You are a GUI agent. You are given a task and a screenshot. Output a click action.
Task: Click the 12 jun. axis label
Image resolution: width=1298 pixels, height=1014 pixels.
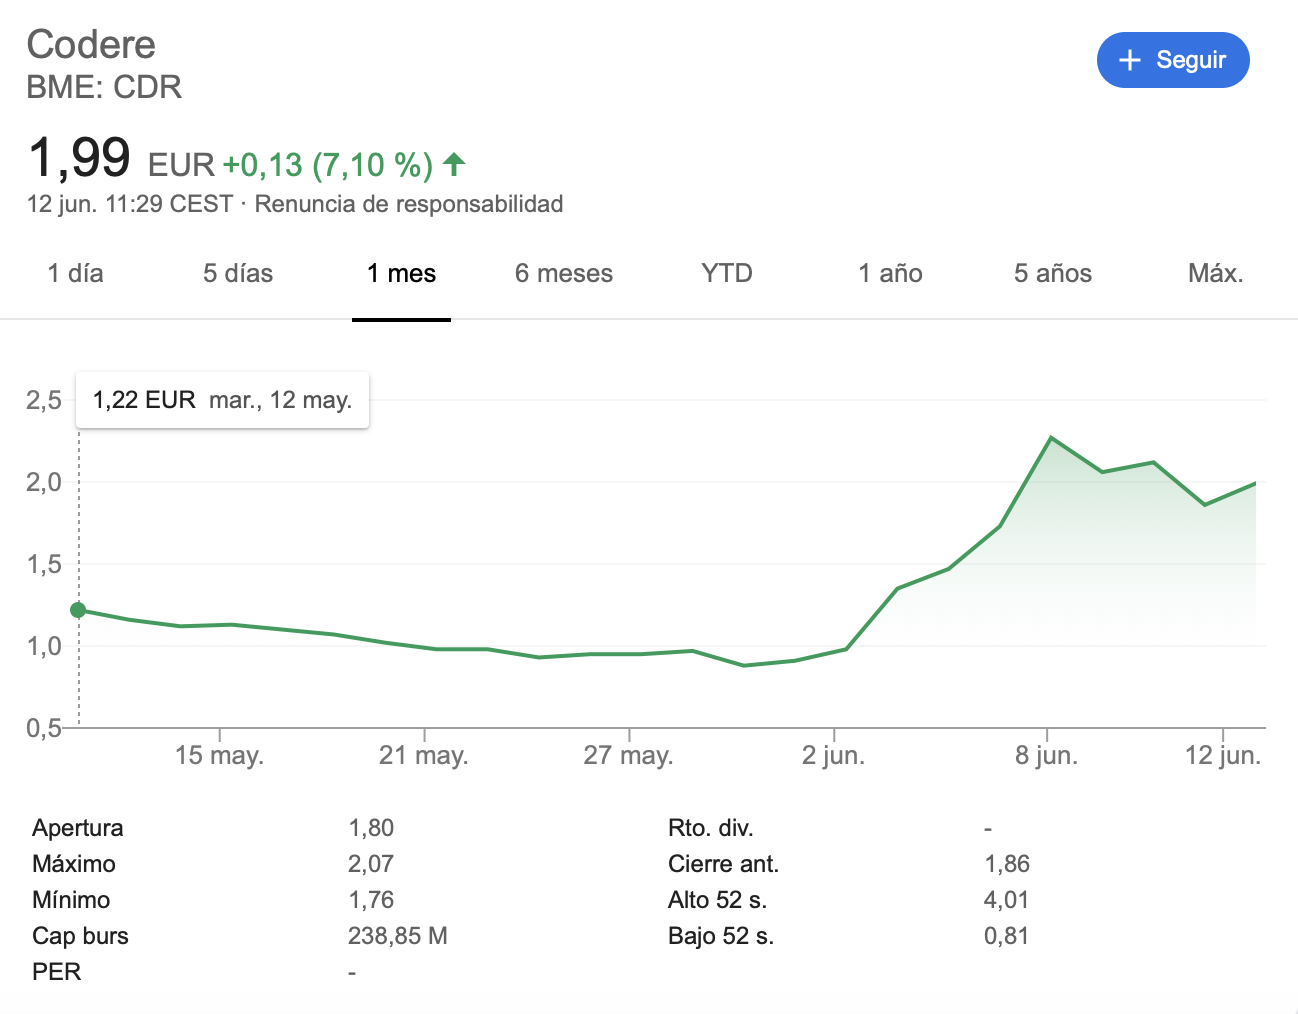coord(1223,755)
